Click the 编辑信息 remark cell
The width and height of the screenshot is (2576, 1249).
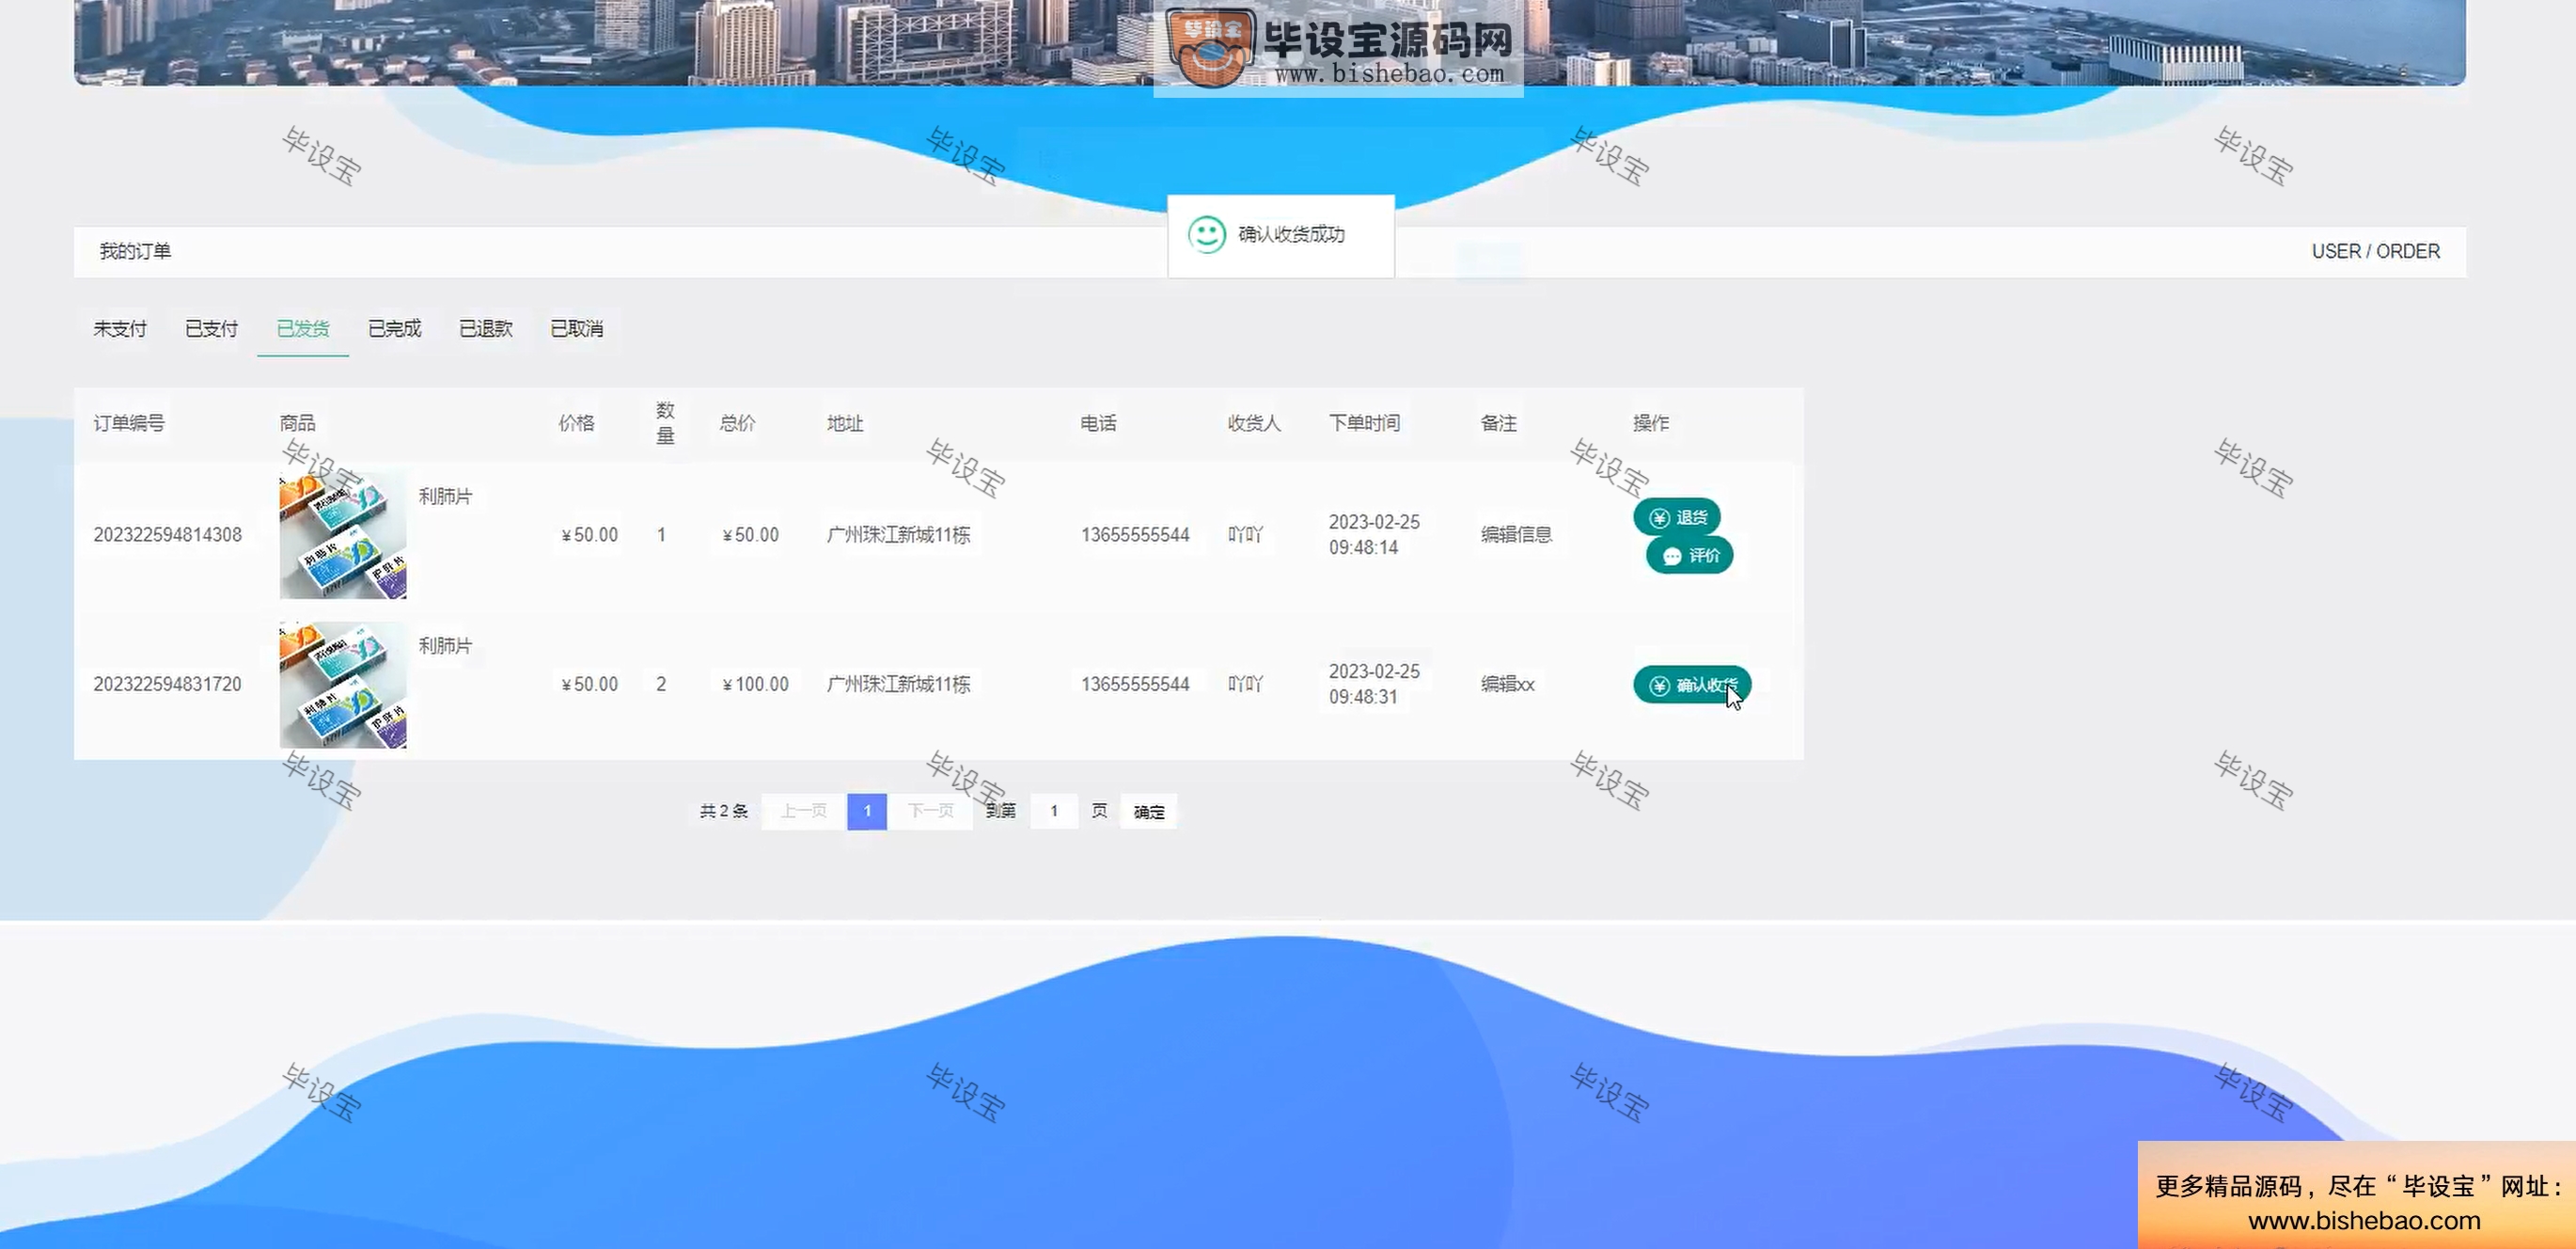(1517, 534)
